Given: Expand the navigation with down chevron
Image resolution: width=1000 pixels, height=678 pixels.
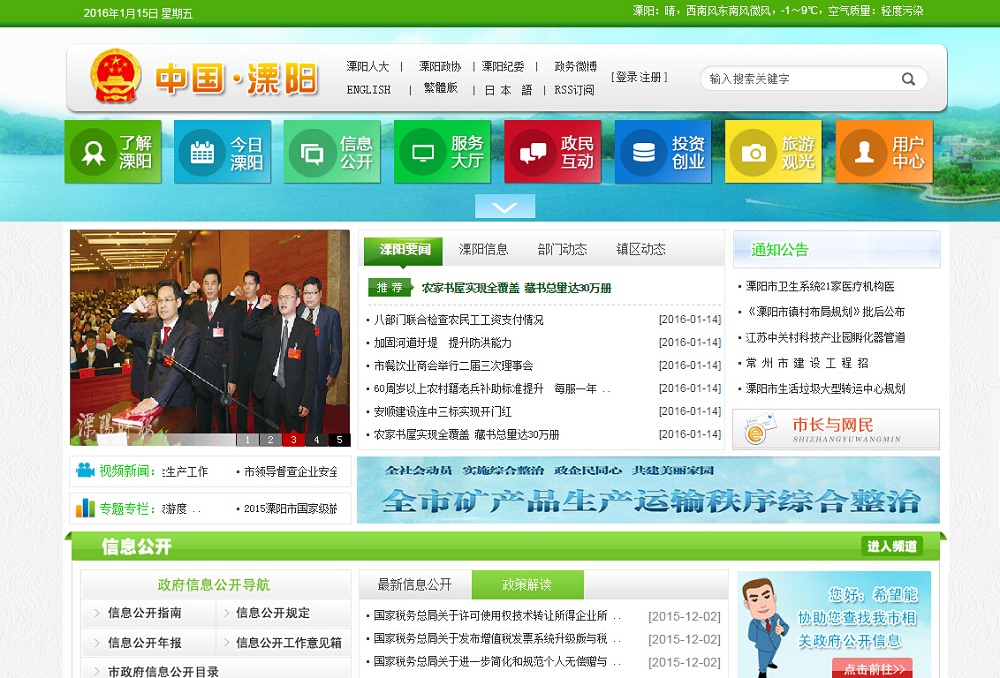Looking at the screenshot, I should click(504, 207).
